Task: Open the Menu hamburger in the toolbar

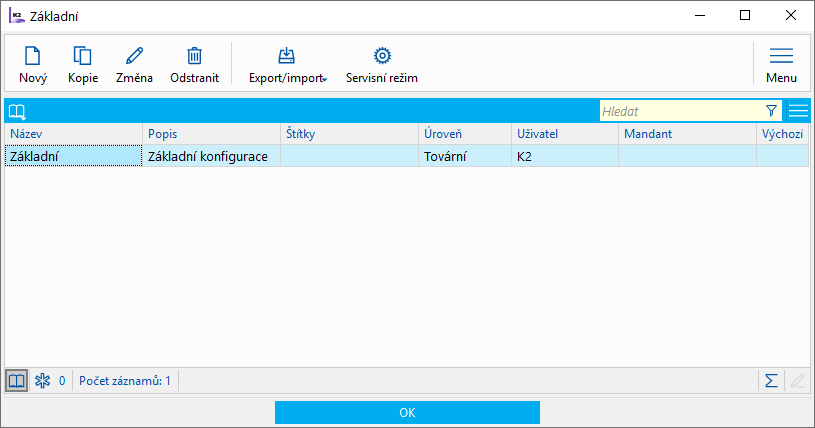Action: [781, 65]
